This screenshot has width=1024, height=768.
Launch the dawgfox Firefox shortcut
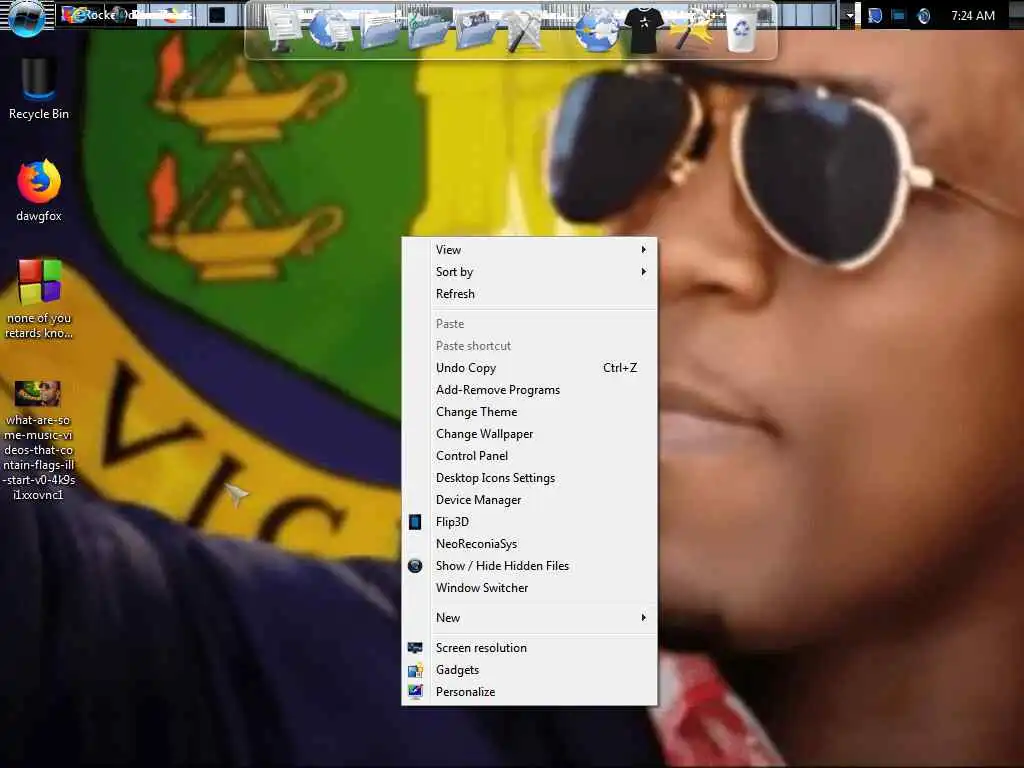tap(39, 191)
